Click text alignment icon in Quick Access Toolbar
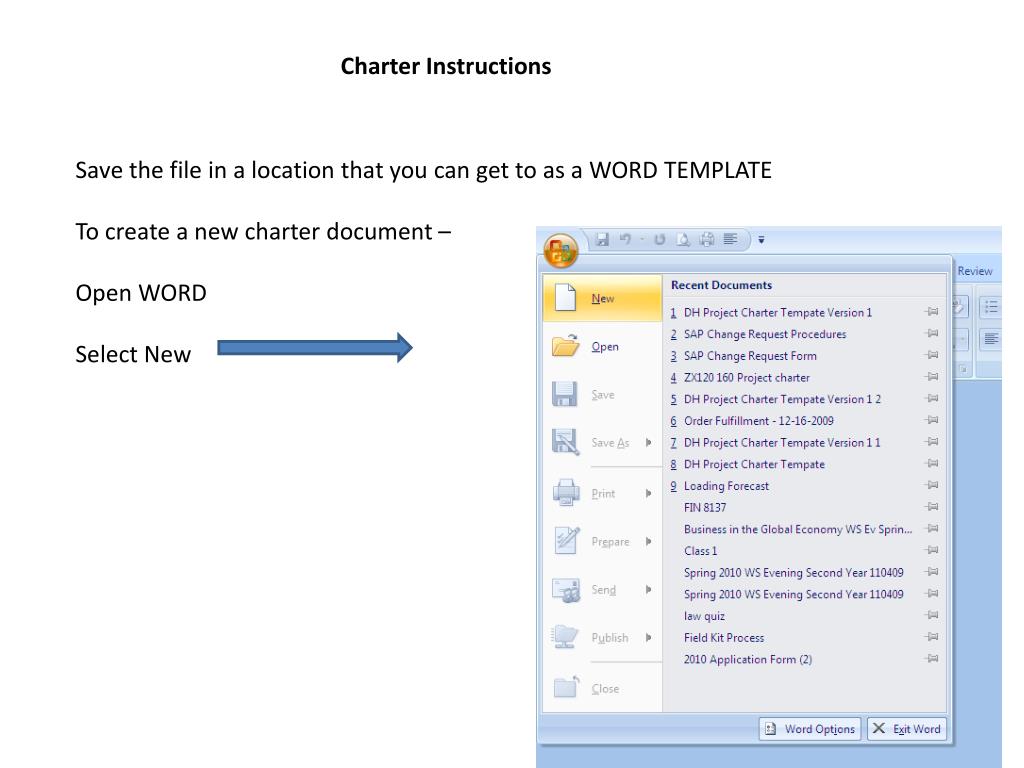1024x768 pixels. [x=730, y=240]
